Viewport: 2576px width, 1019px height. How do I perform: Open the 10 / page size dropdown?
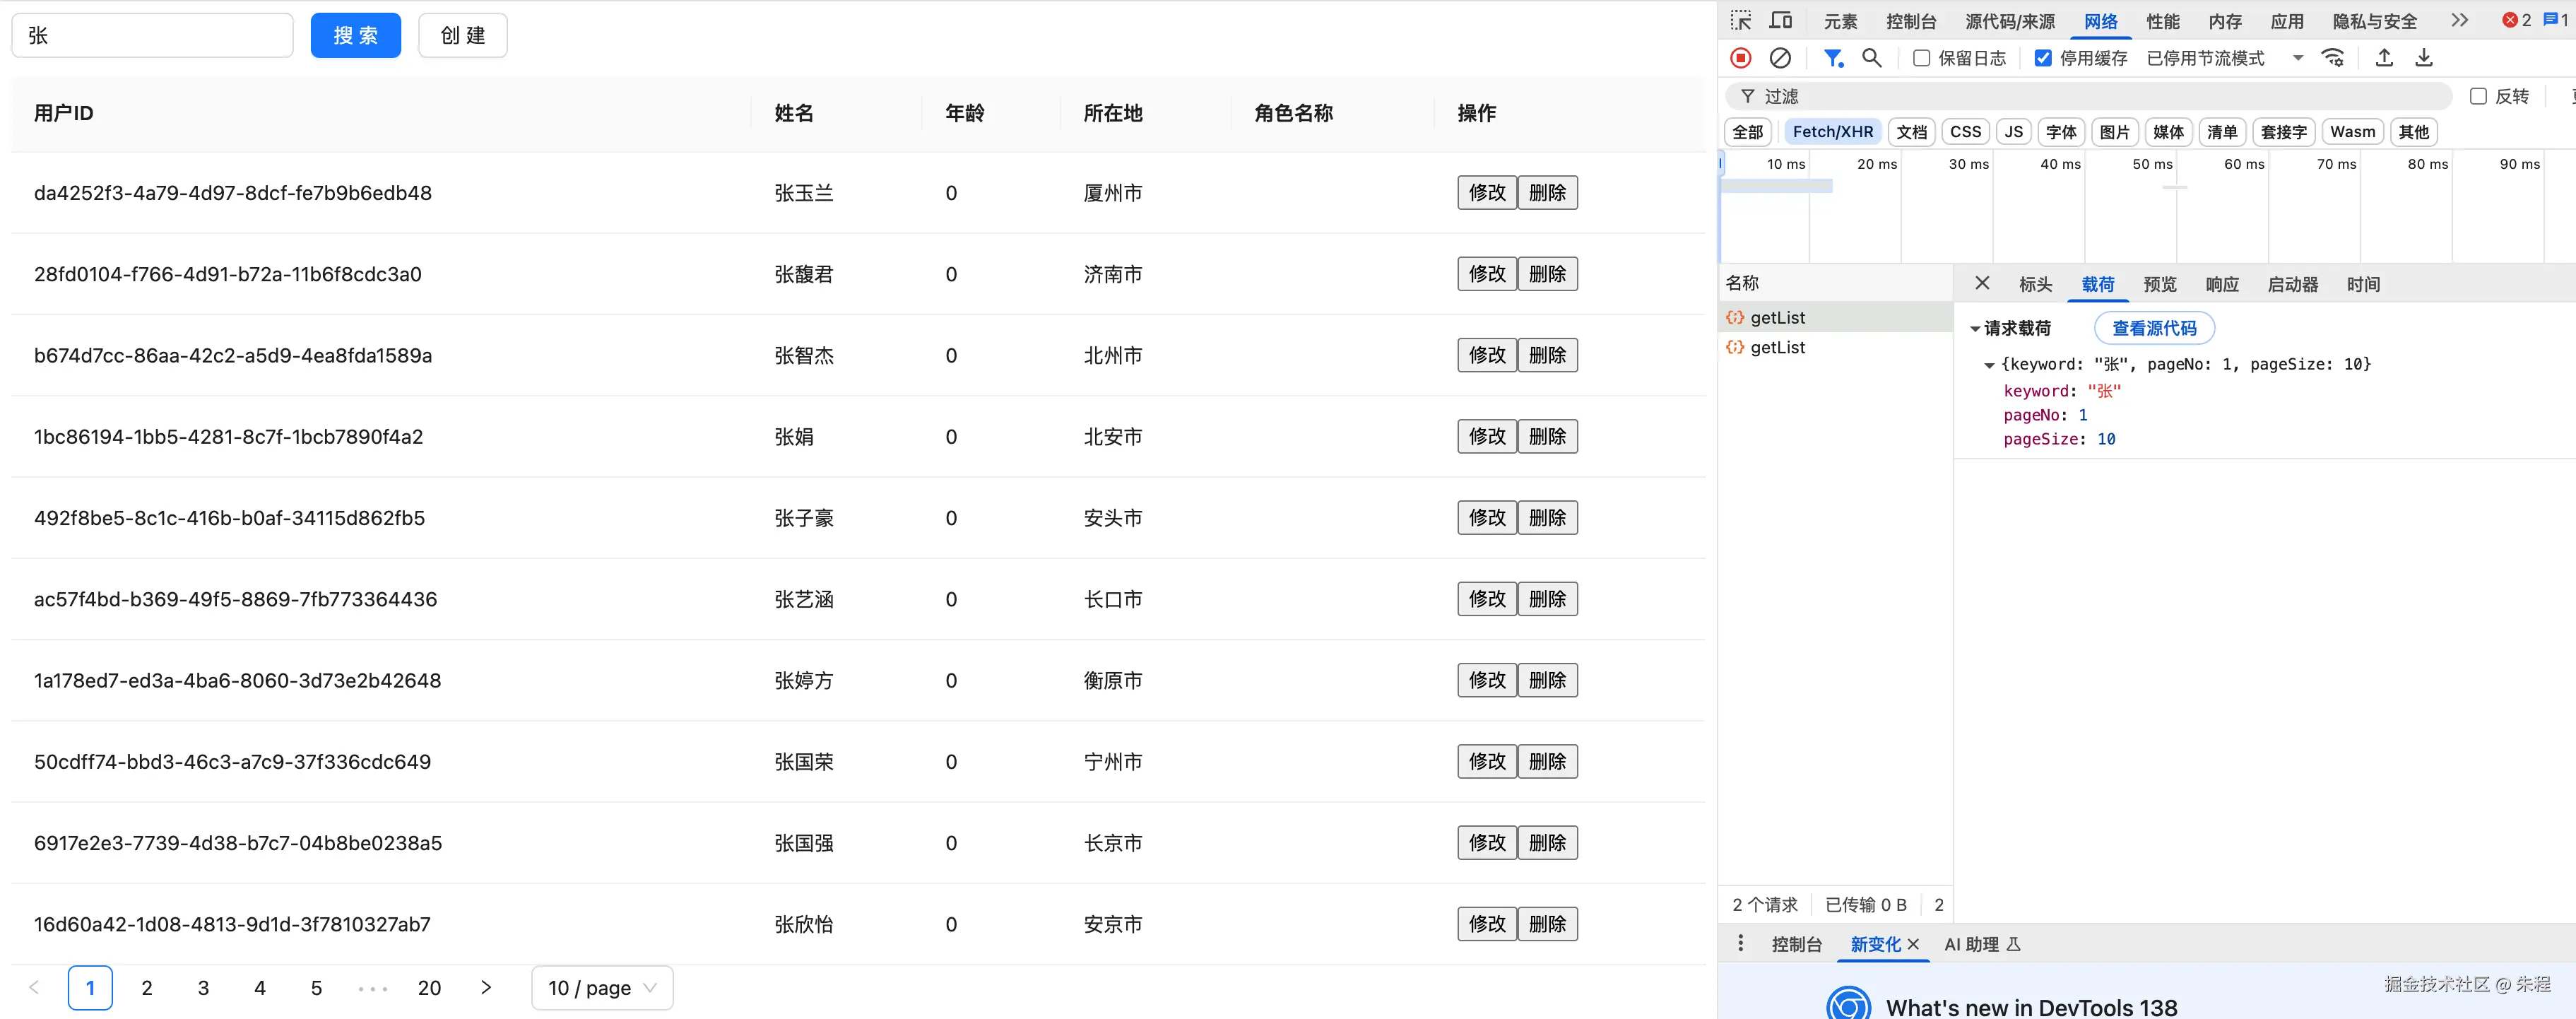coord(602,988)
